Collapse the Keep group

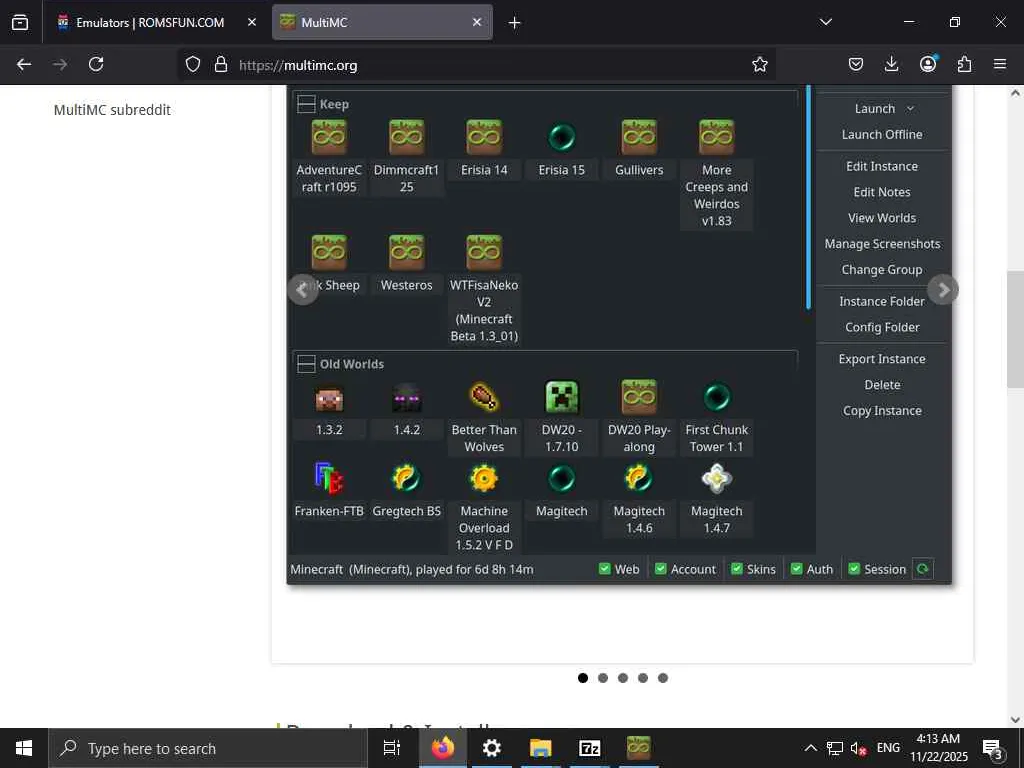pyautogui.click(x=306, y=104)
